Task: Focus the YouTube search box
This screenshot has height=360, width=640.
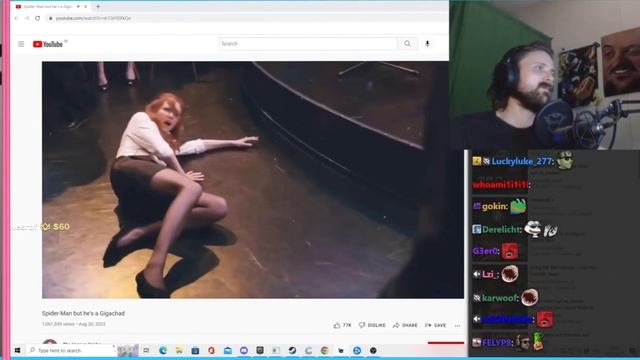Action: (x=308, y=44)
